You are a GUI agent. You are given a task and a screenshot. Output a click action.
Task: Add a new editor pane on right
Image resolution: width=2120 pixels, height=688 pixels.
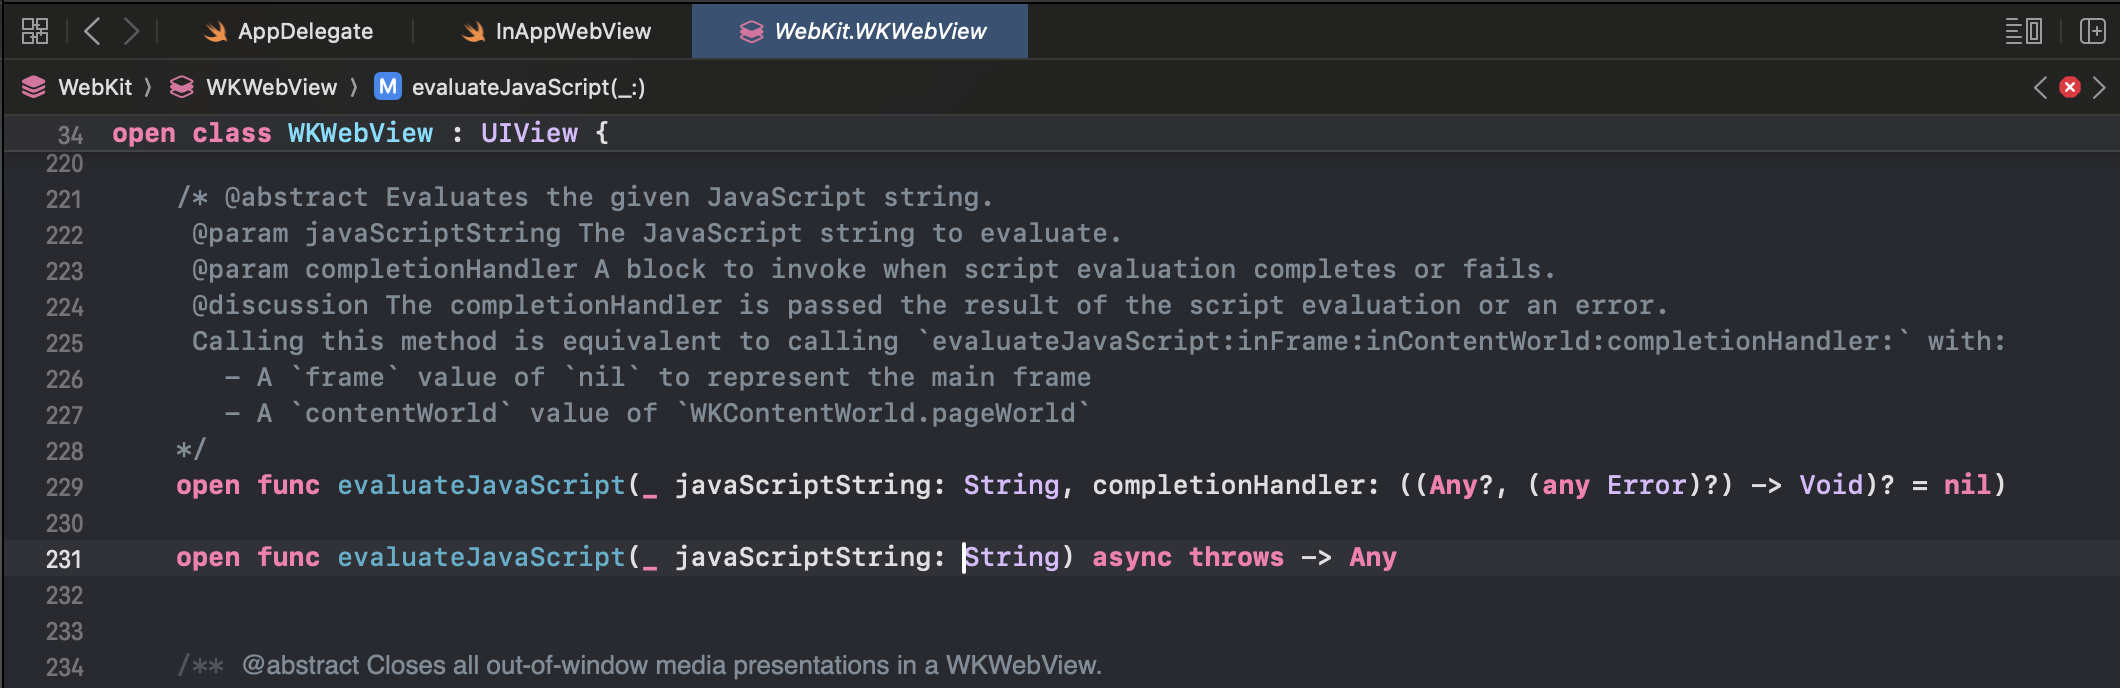(x=2092, y=31)
